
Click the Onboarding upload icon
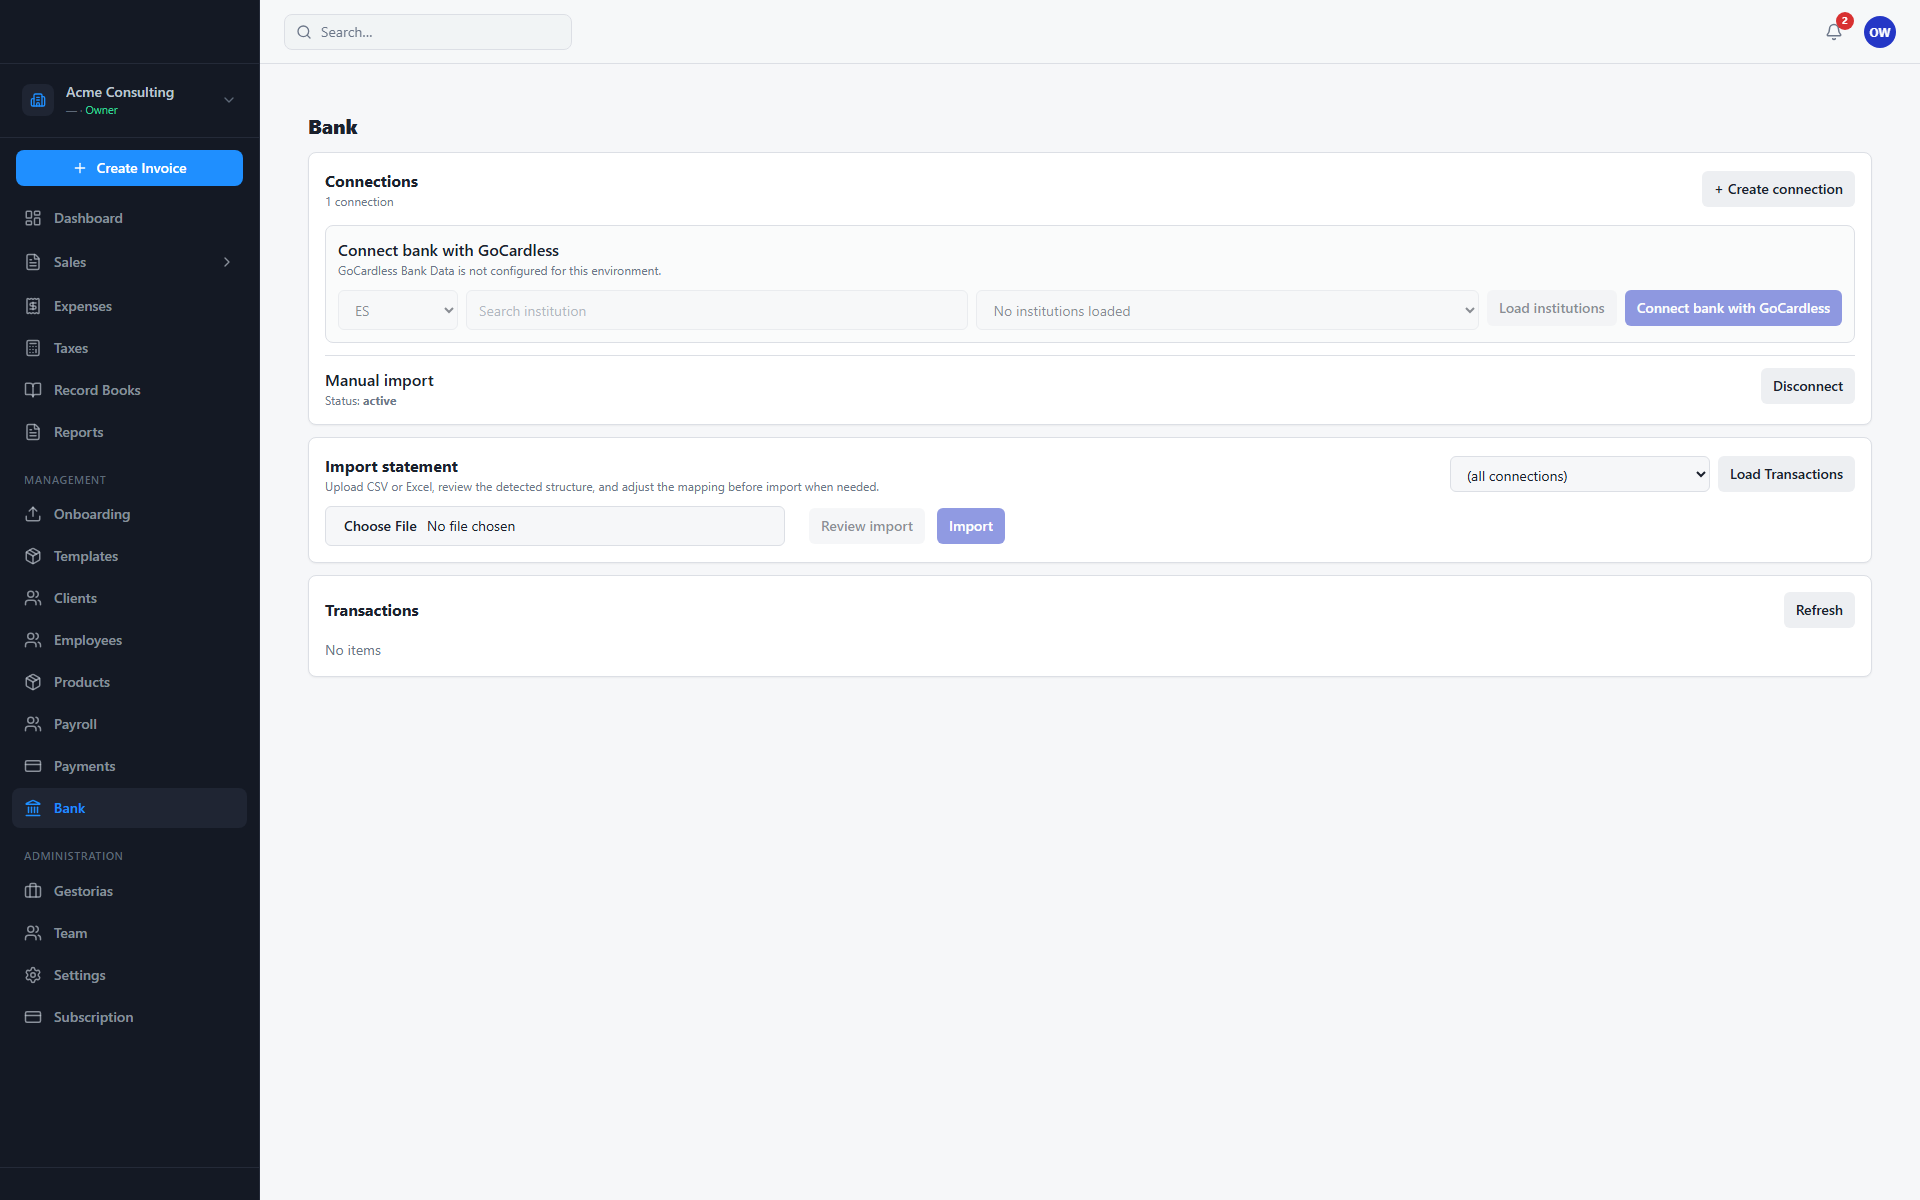(x=33, y=514)
